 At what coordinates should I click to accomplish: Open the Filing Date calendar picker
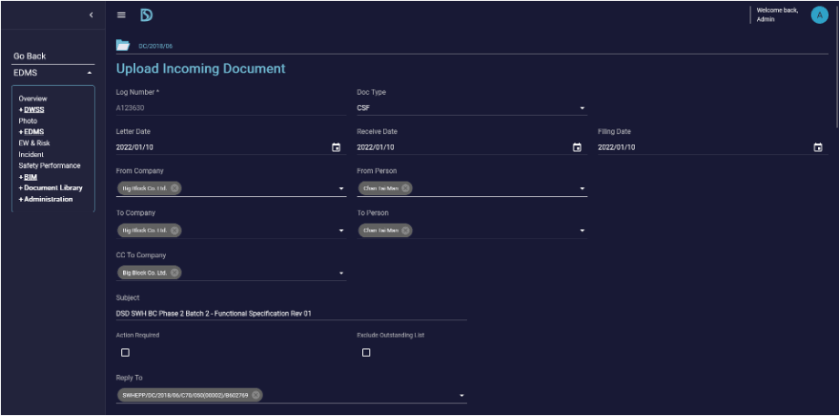(818, 148)
